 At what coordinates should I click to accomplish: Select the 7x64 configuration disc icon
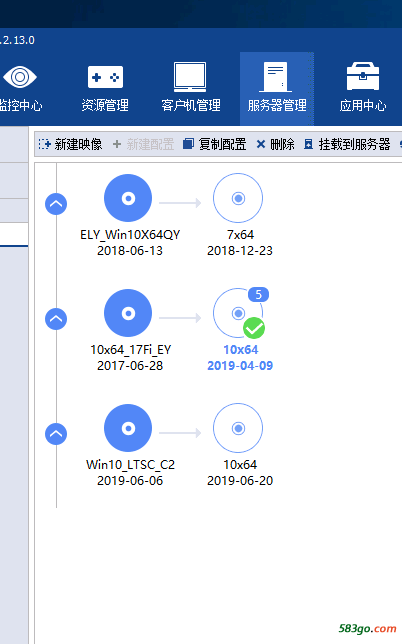(238, 198)
